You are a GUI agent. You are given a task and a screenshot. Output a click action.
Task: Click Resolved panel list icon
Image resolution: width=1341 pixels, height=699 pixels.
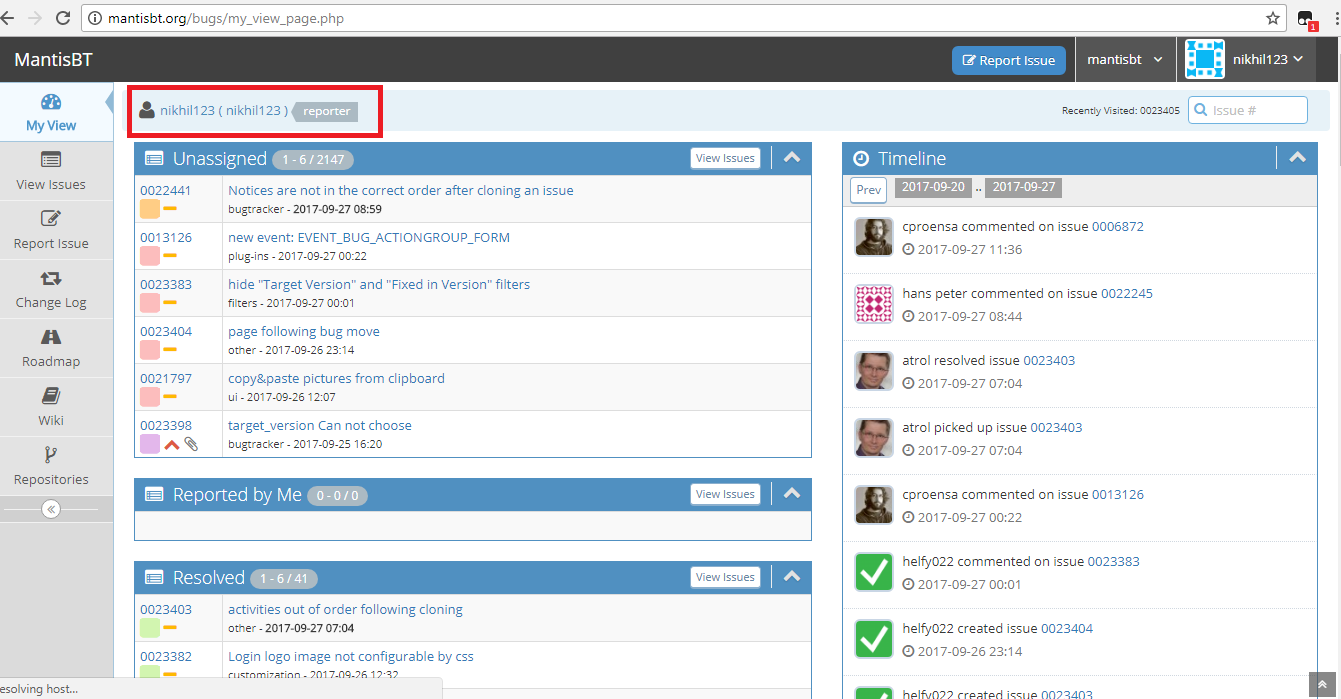154,577
